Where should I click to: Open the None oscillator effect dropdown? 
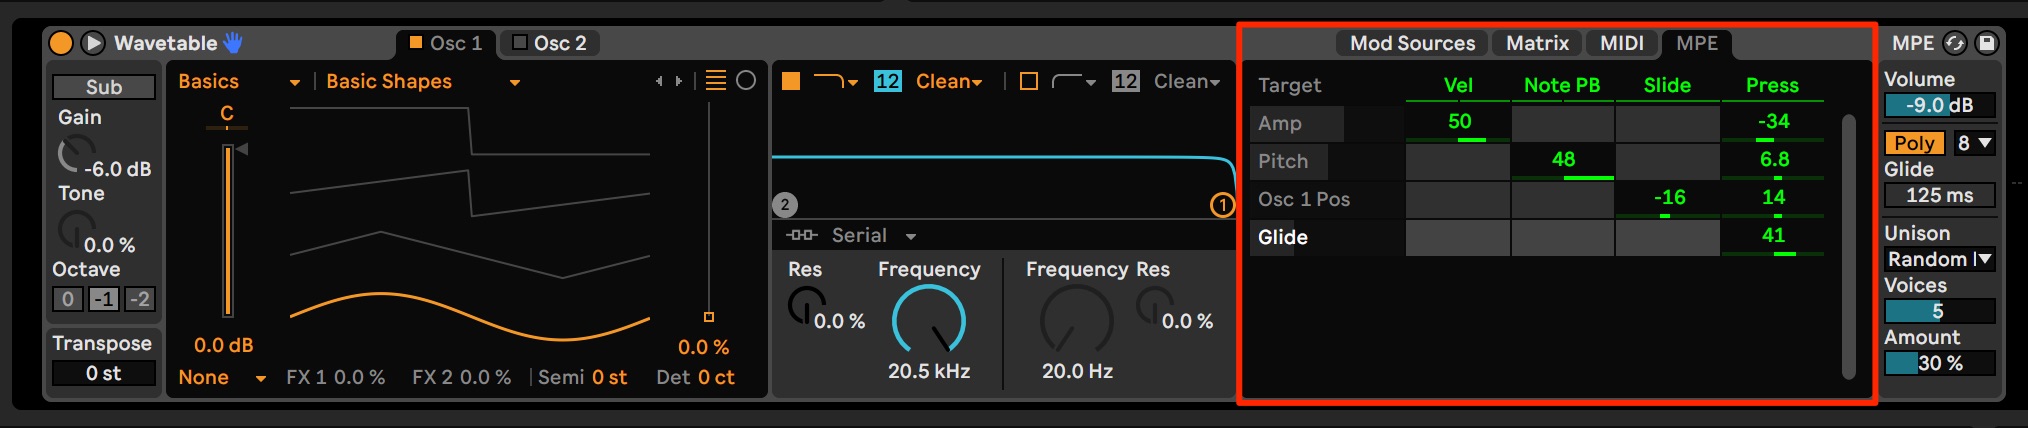tap(222, 378)
